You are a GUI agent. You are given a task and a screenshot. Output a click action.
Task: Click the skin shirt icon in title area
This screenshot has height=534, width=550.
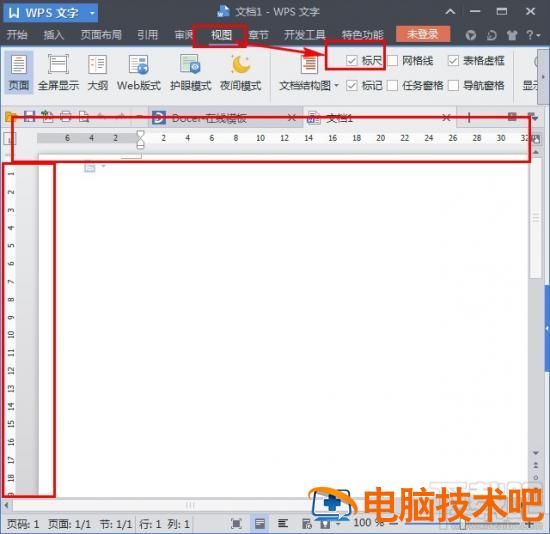(512, 35)
